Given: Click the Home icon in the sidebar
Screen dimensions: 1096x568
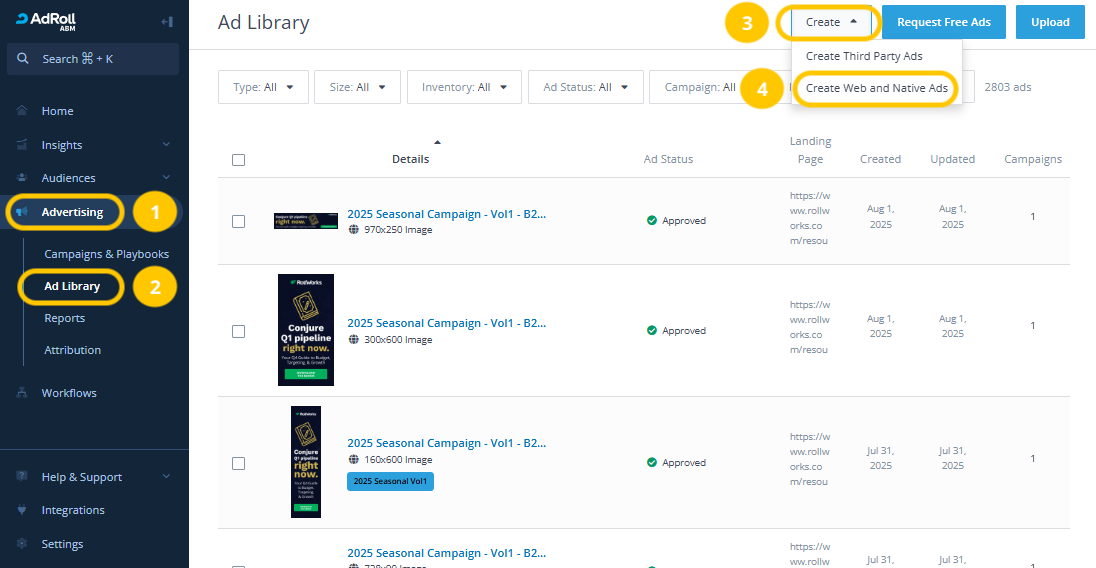Looking at the screenshot, I should click(22, 111).
